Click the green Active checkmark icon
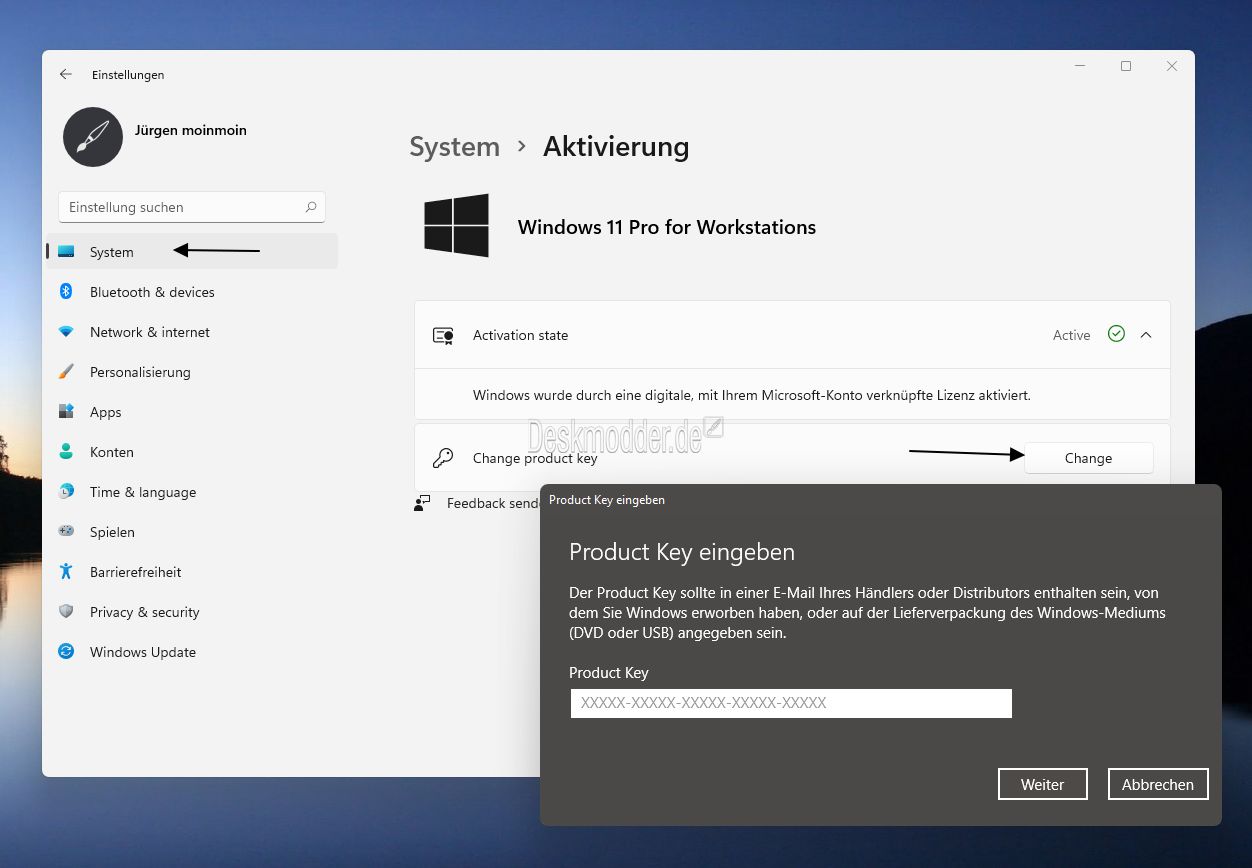 coord(1117,334)
